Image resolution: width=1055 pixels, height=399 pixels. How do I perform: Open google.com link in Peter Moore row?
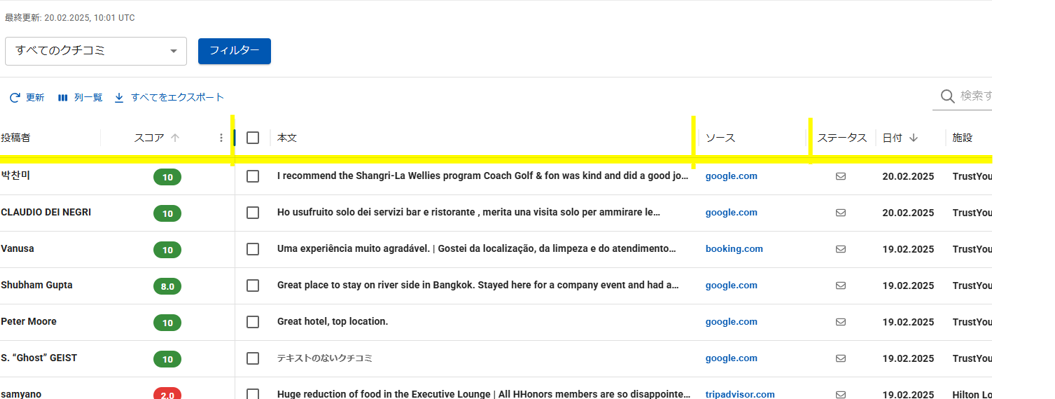coord(731,322)
